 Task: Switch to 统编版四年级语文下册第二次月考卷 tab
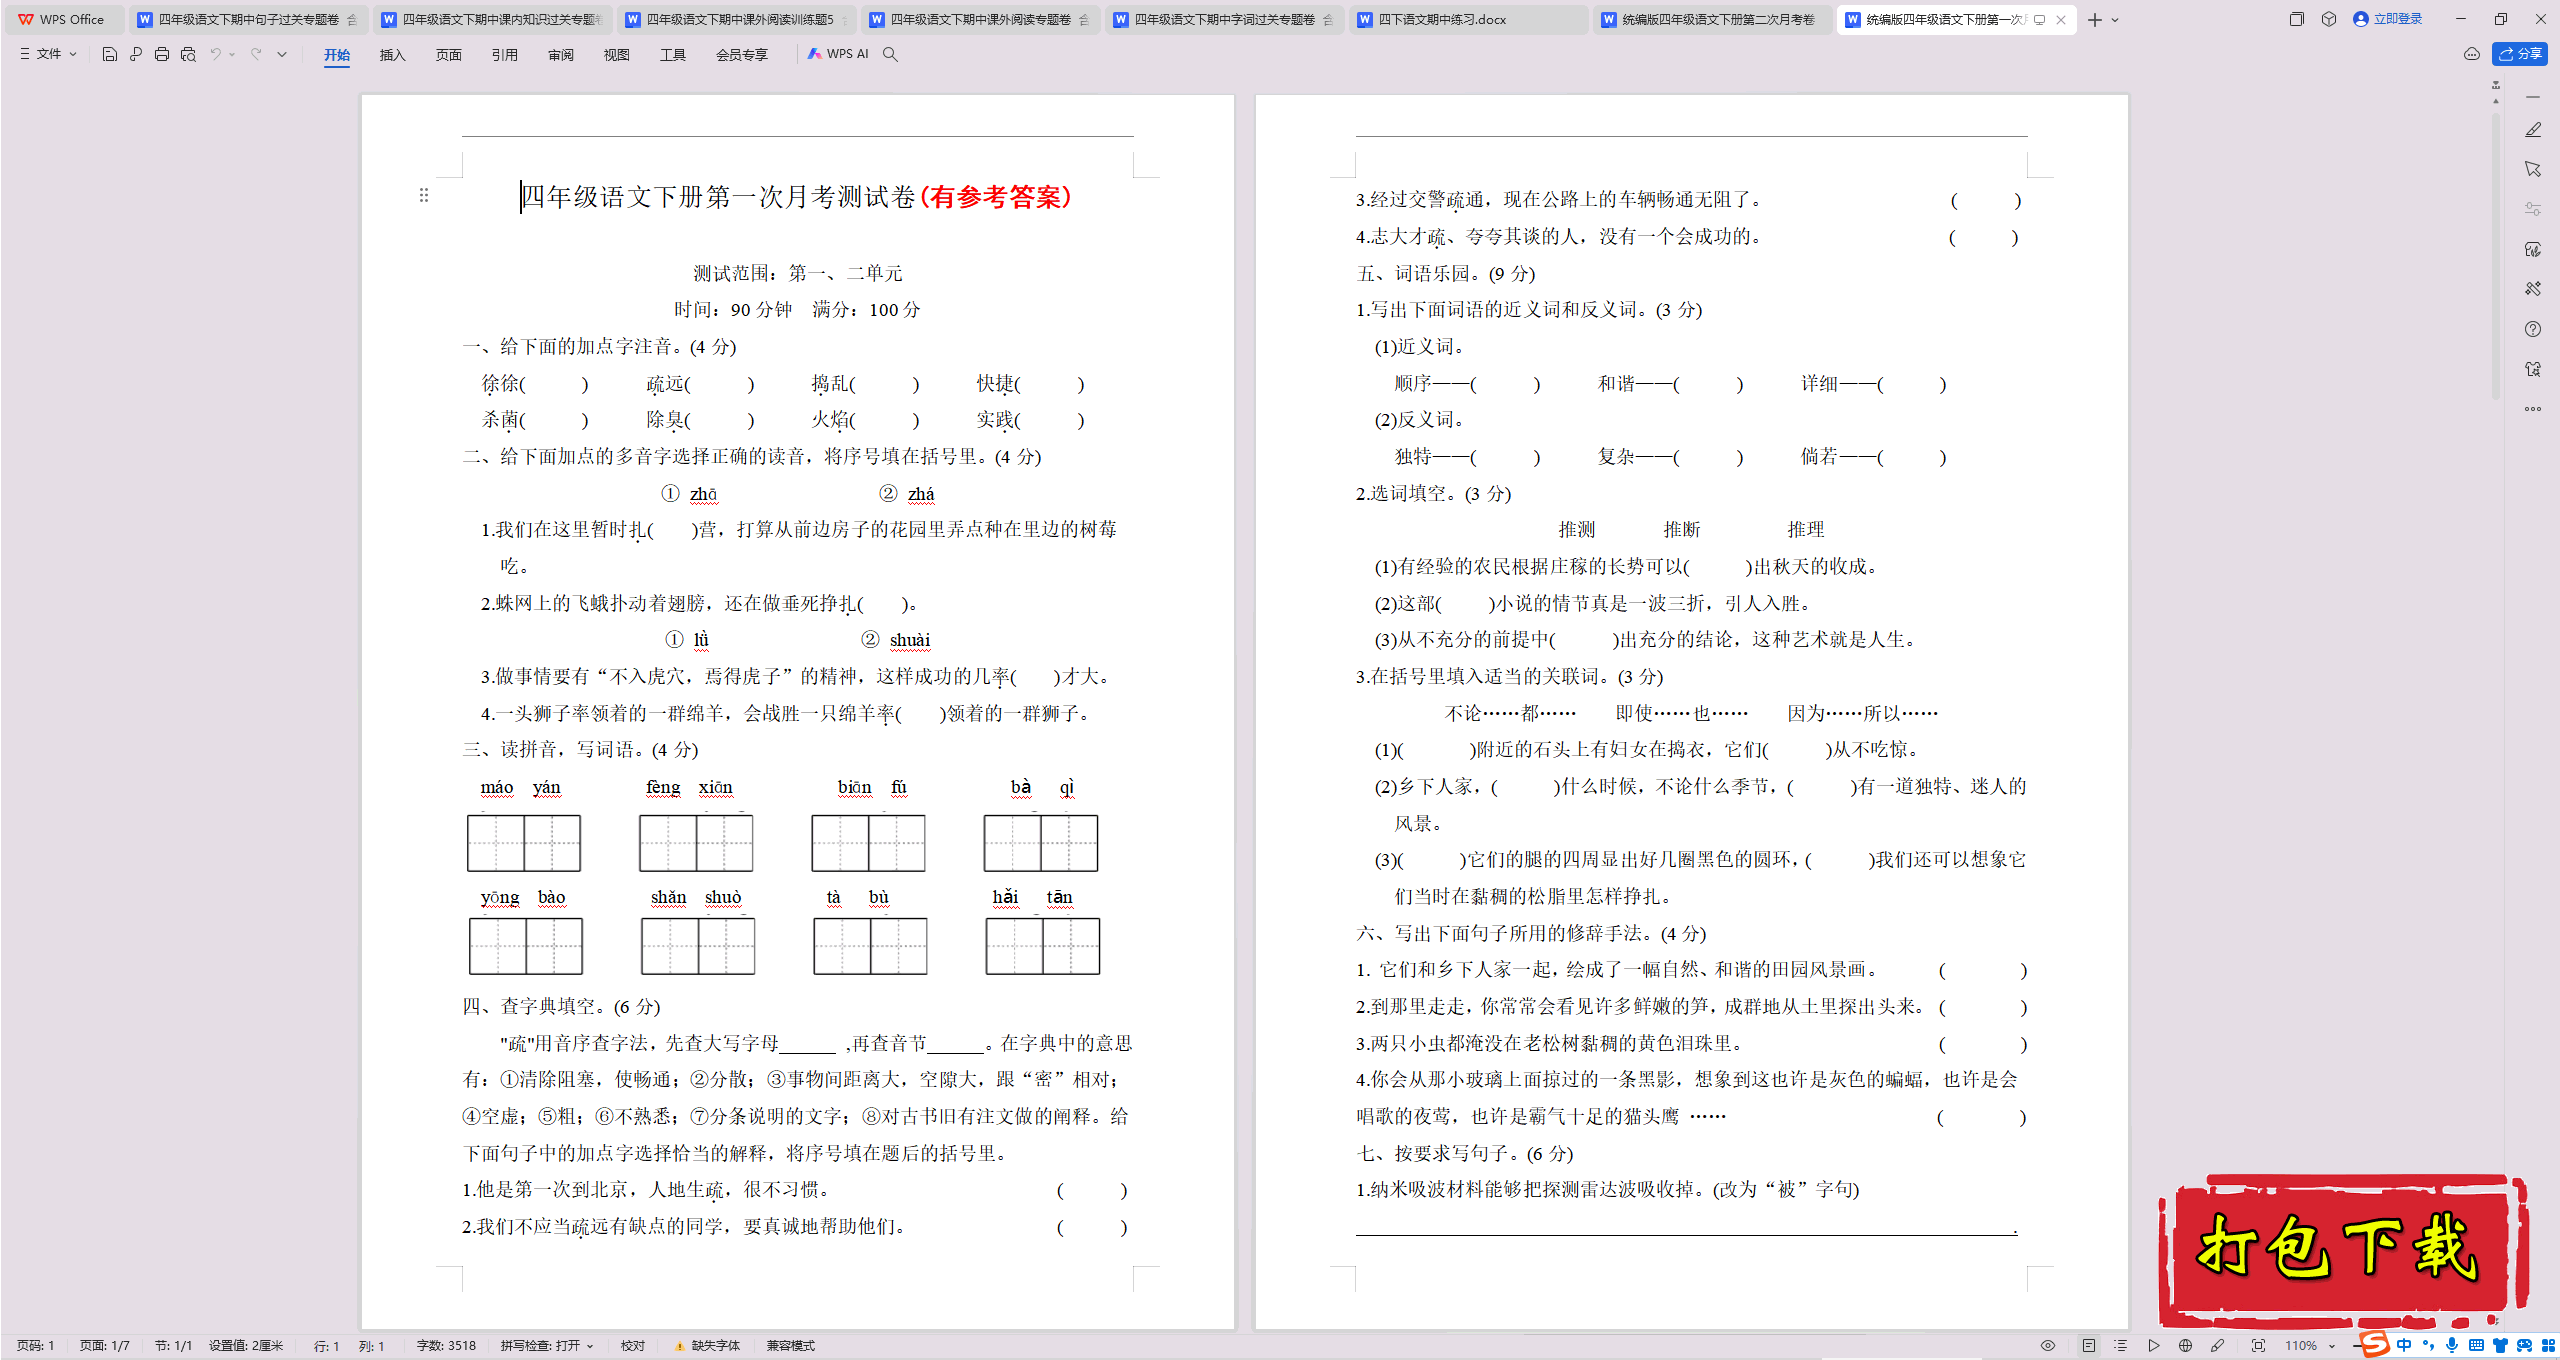point(1712,19)
